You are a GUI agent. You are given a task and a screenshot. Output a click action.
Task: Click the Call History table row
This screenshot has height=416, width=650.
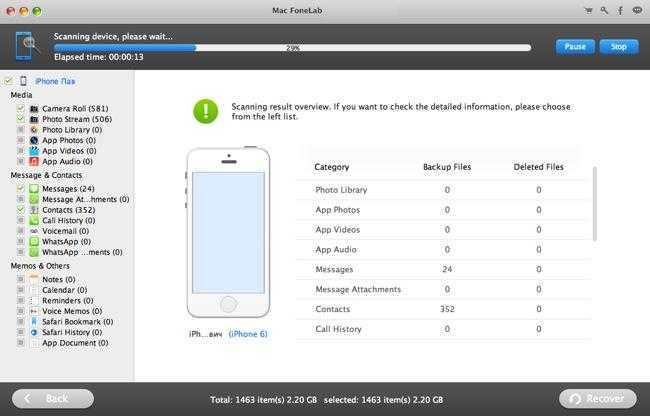pyautogui.click(x=444, y=329)
